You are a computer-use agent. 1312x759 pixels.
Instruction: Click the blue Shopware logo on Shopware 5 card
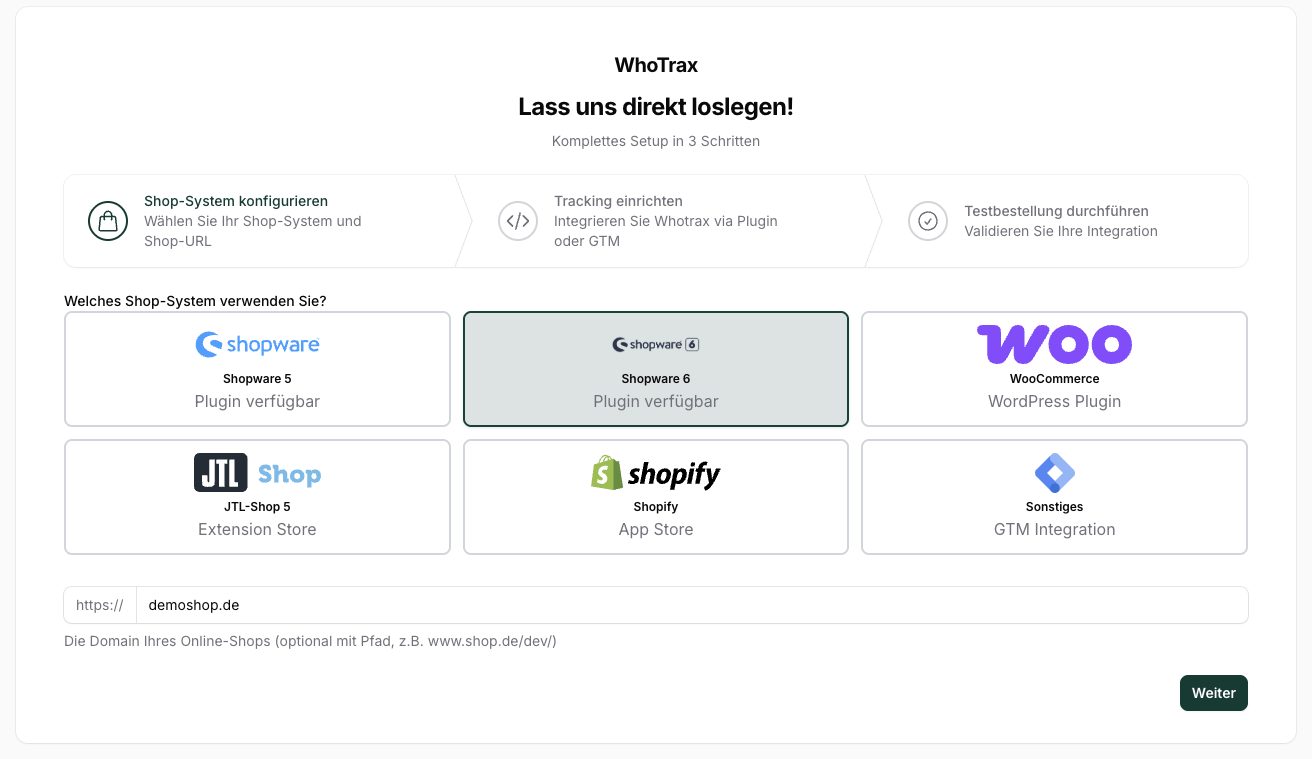click(257, 344)
